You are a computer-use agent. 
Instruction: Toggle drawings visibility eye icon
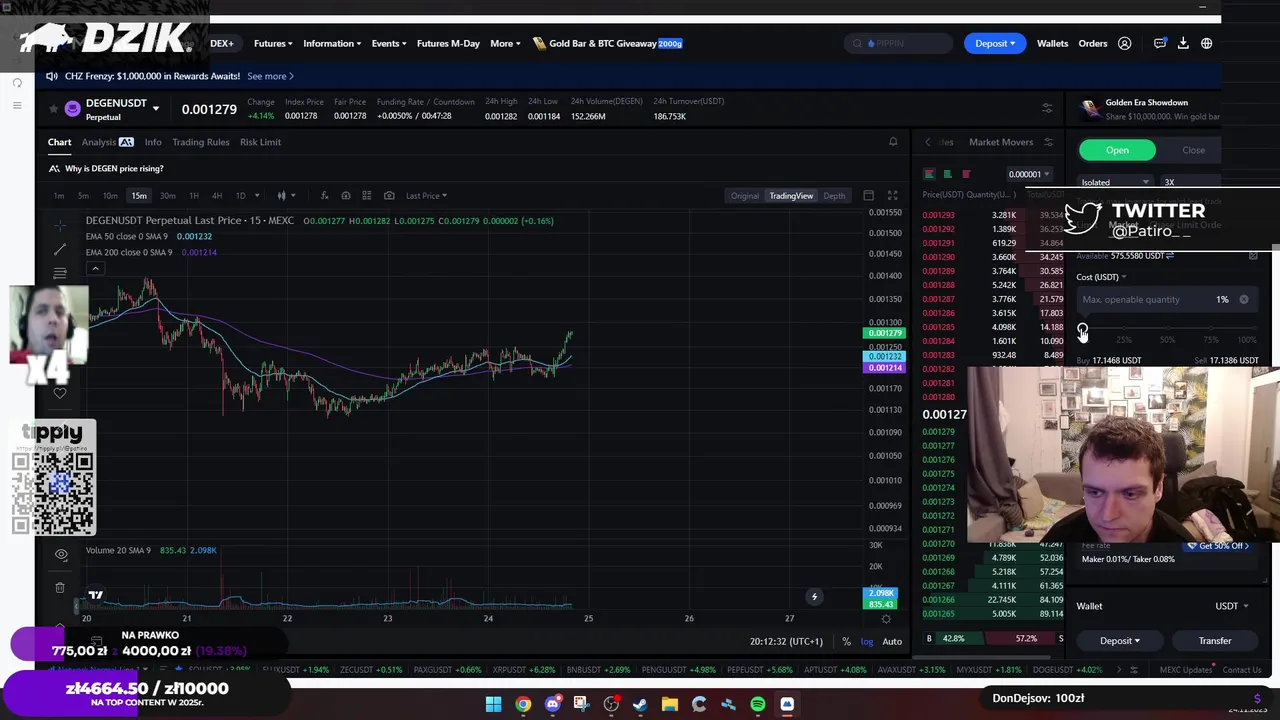[x=61, y=554]
